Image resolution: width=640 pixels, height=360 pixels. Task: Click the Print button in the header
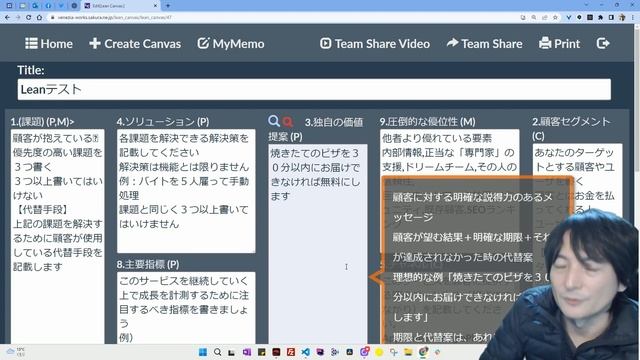tap(559, 44)
